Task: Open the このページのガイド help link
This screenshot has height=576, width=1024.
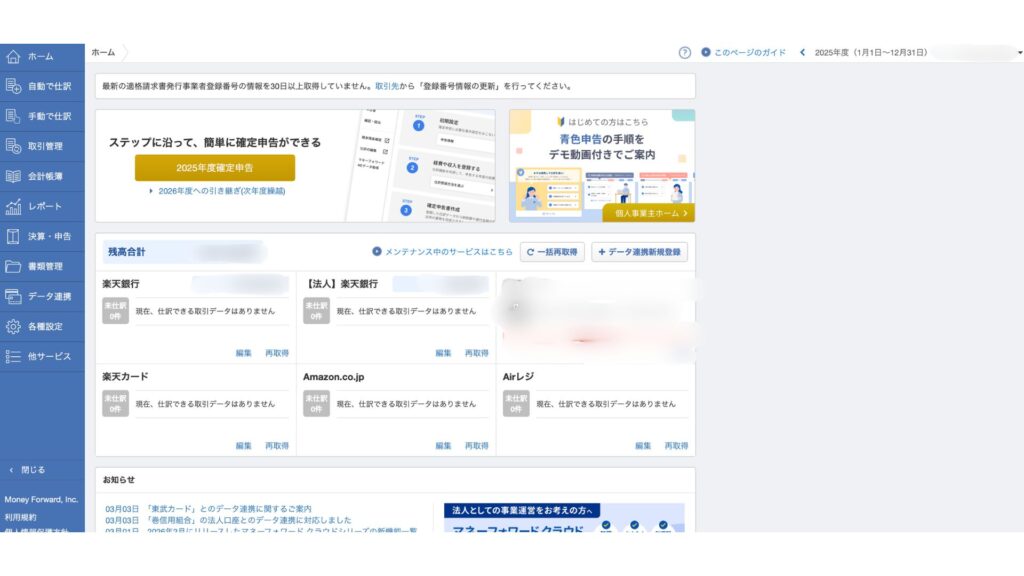Action: pos(749,51)
